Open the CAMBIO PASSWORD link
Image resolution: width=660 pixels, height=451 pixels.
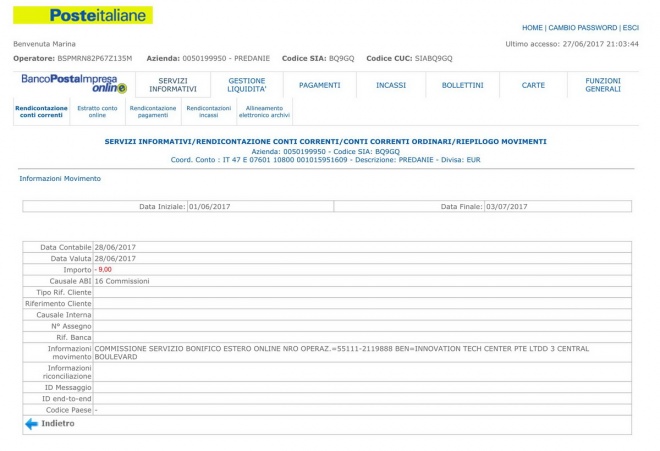582,28
